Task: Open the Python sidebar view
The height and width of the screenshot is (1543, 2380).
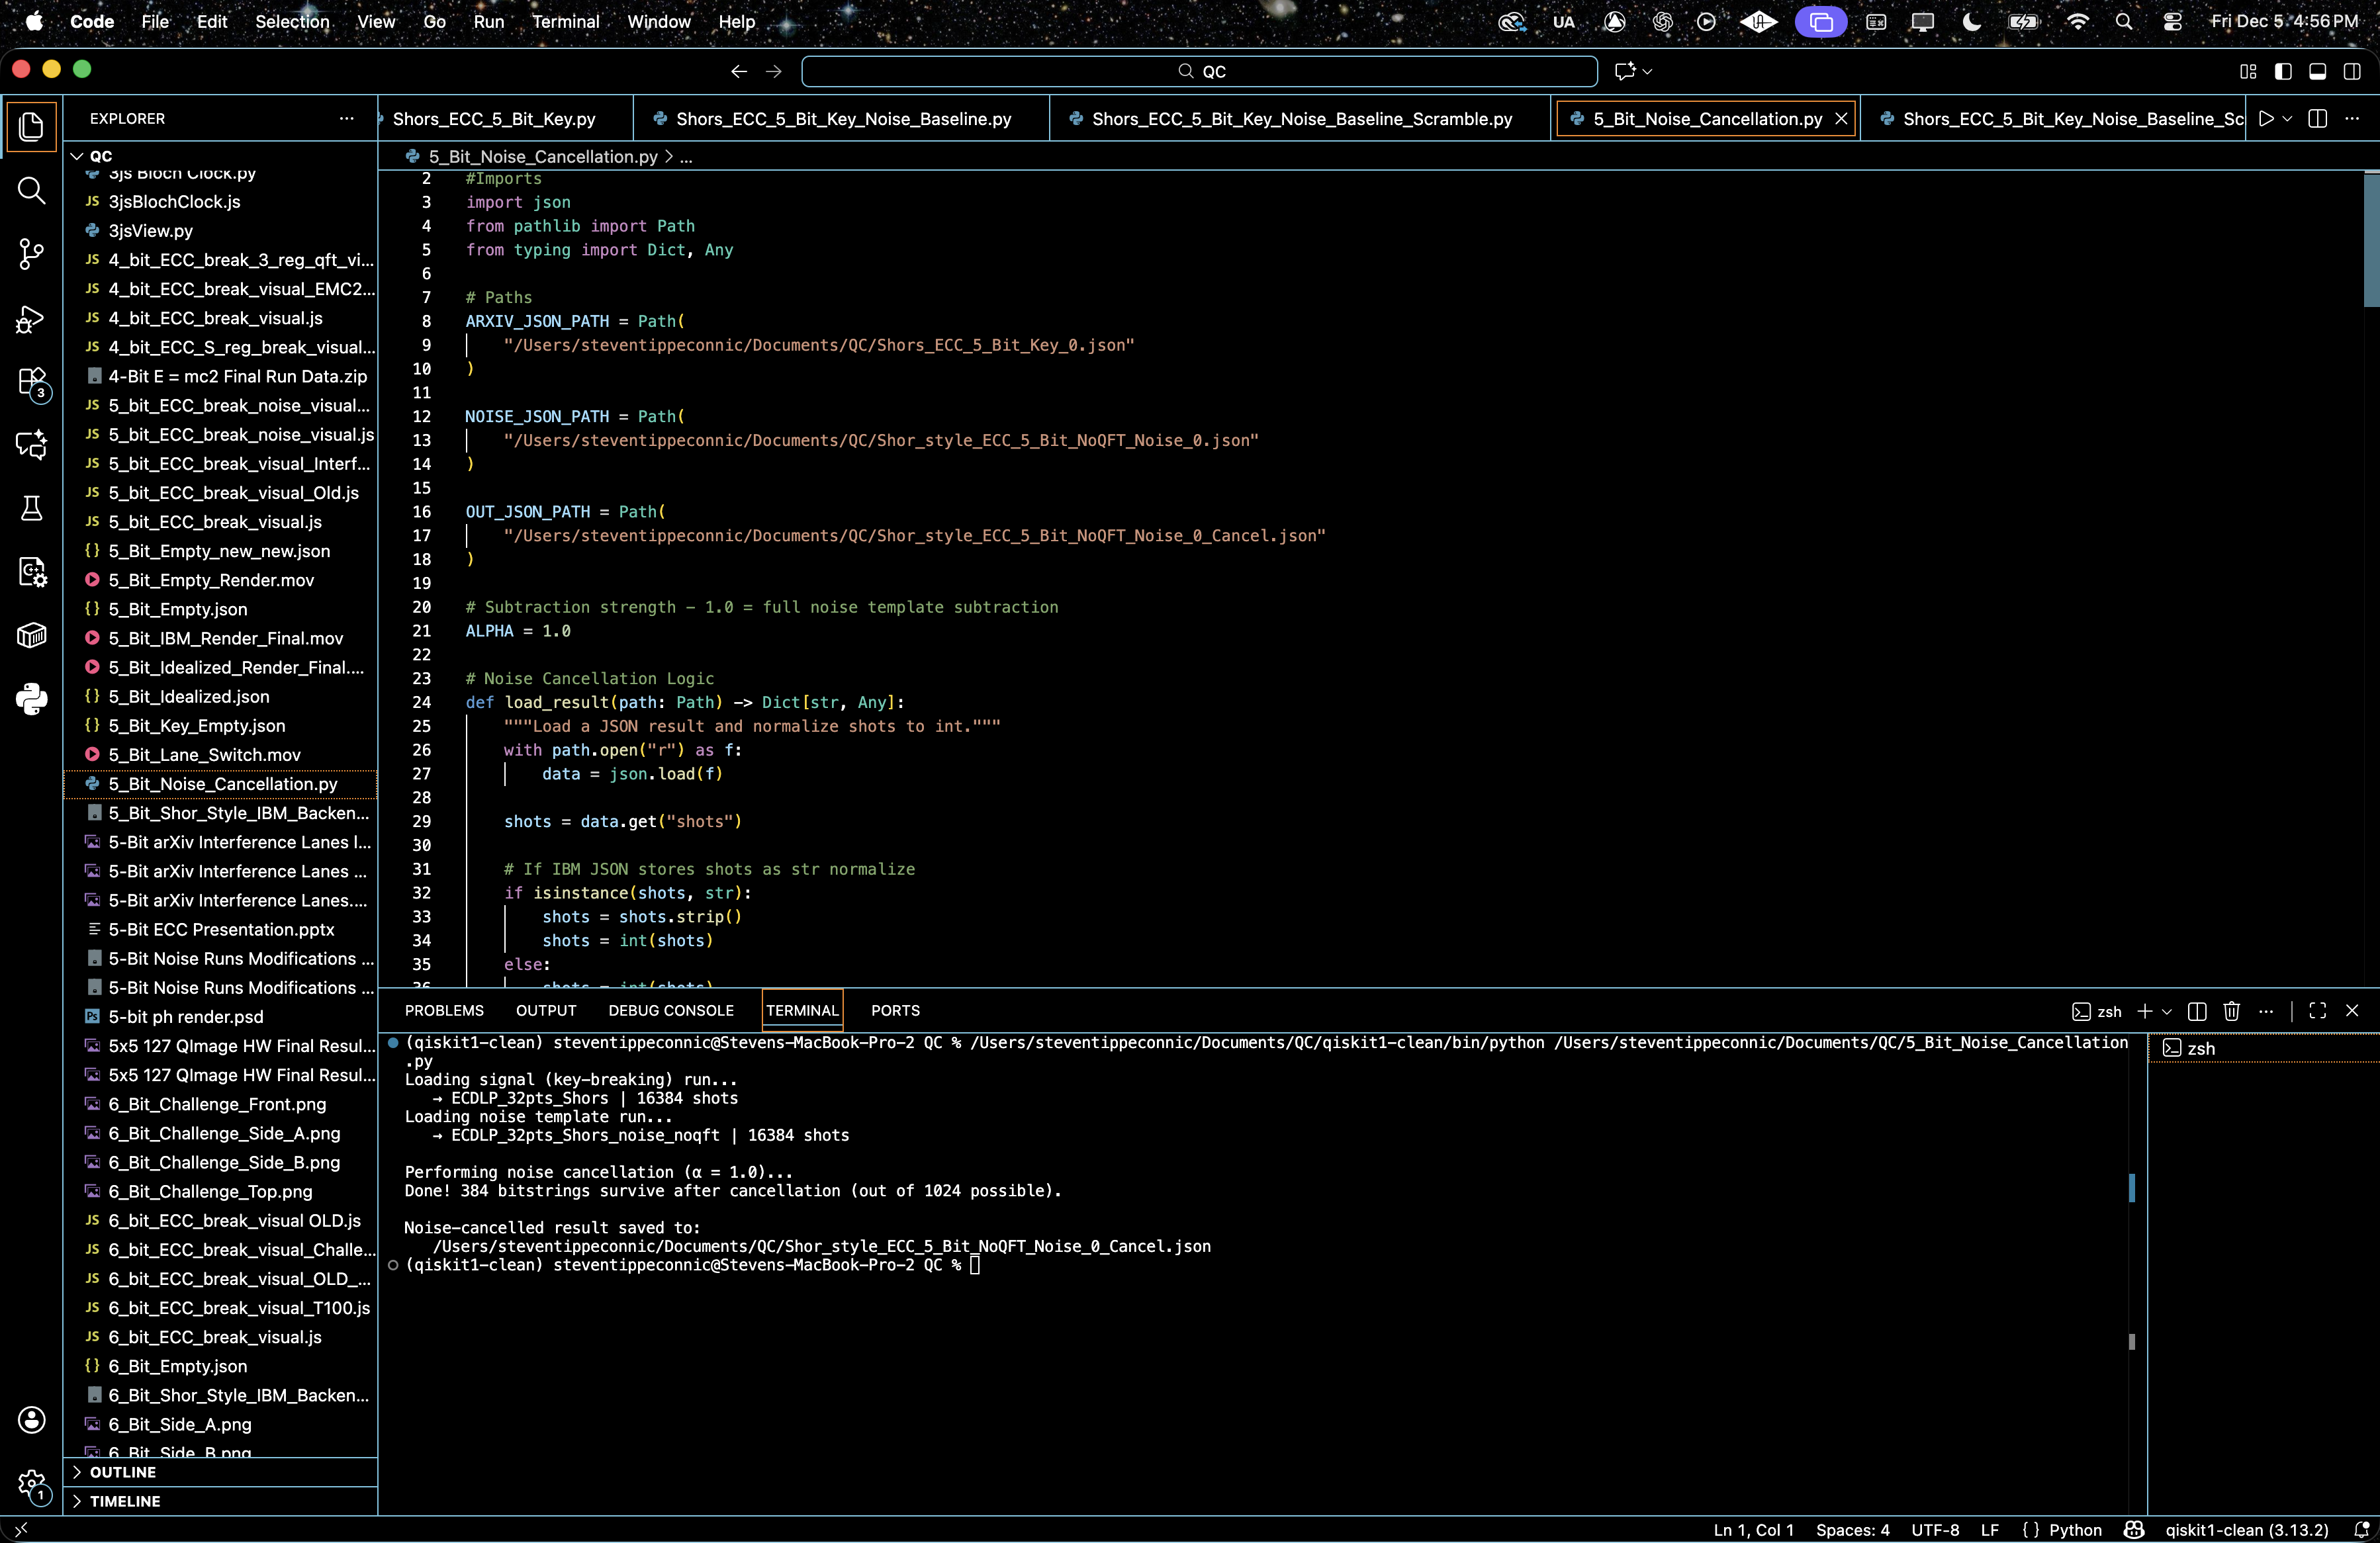Action: (32, 699)
